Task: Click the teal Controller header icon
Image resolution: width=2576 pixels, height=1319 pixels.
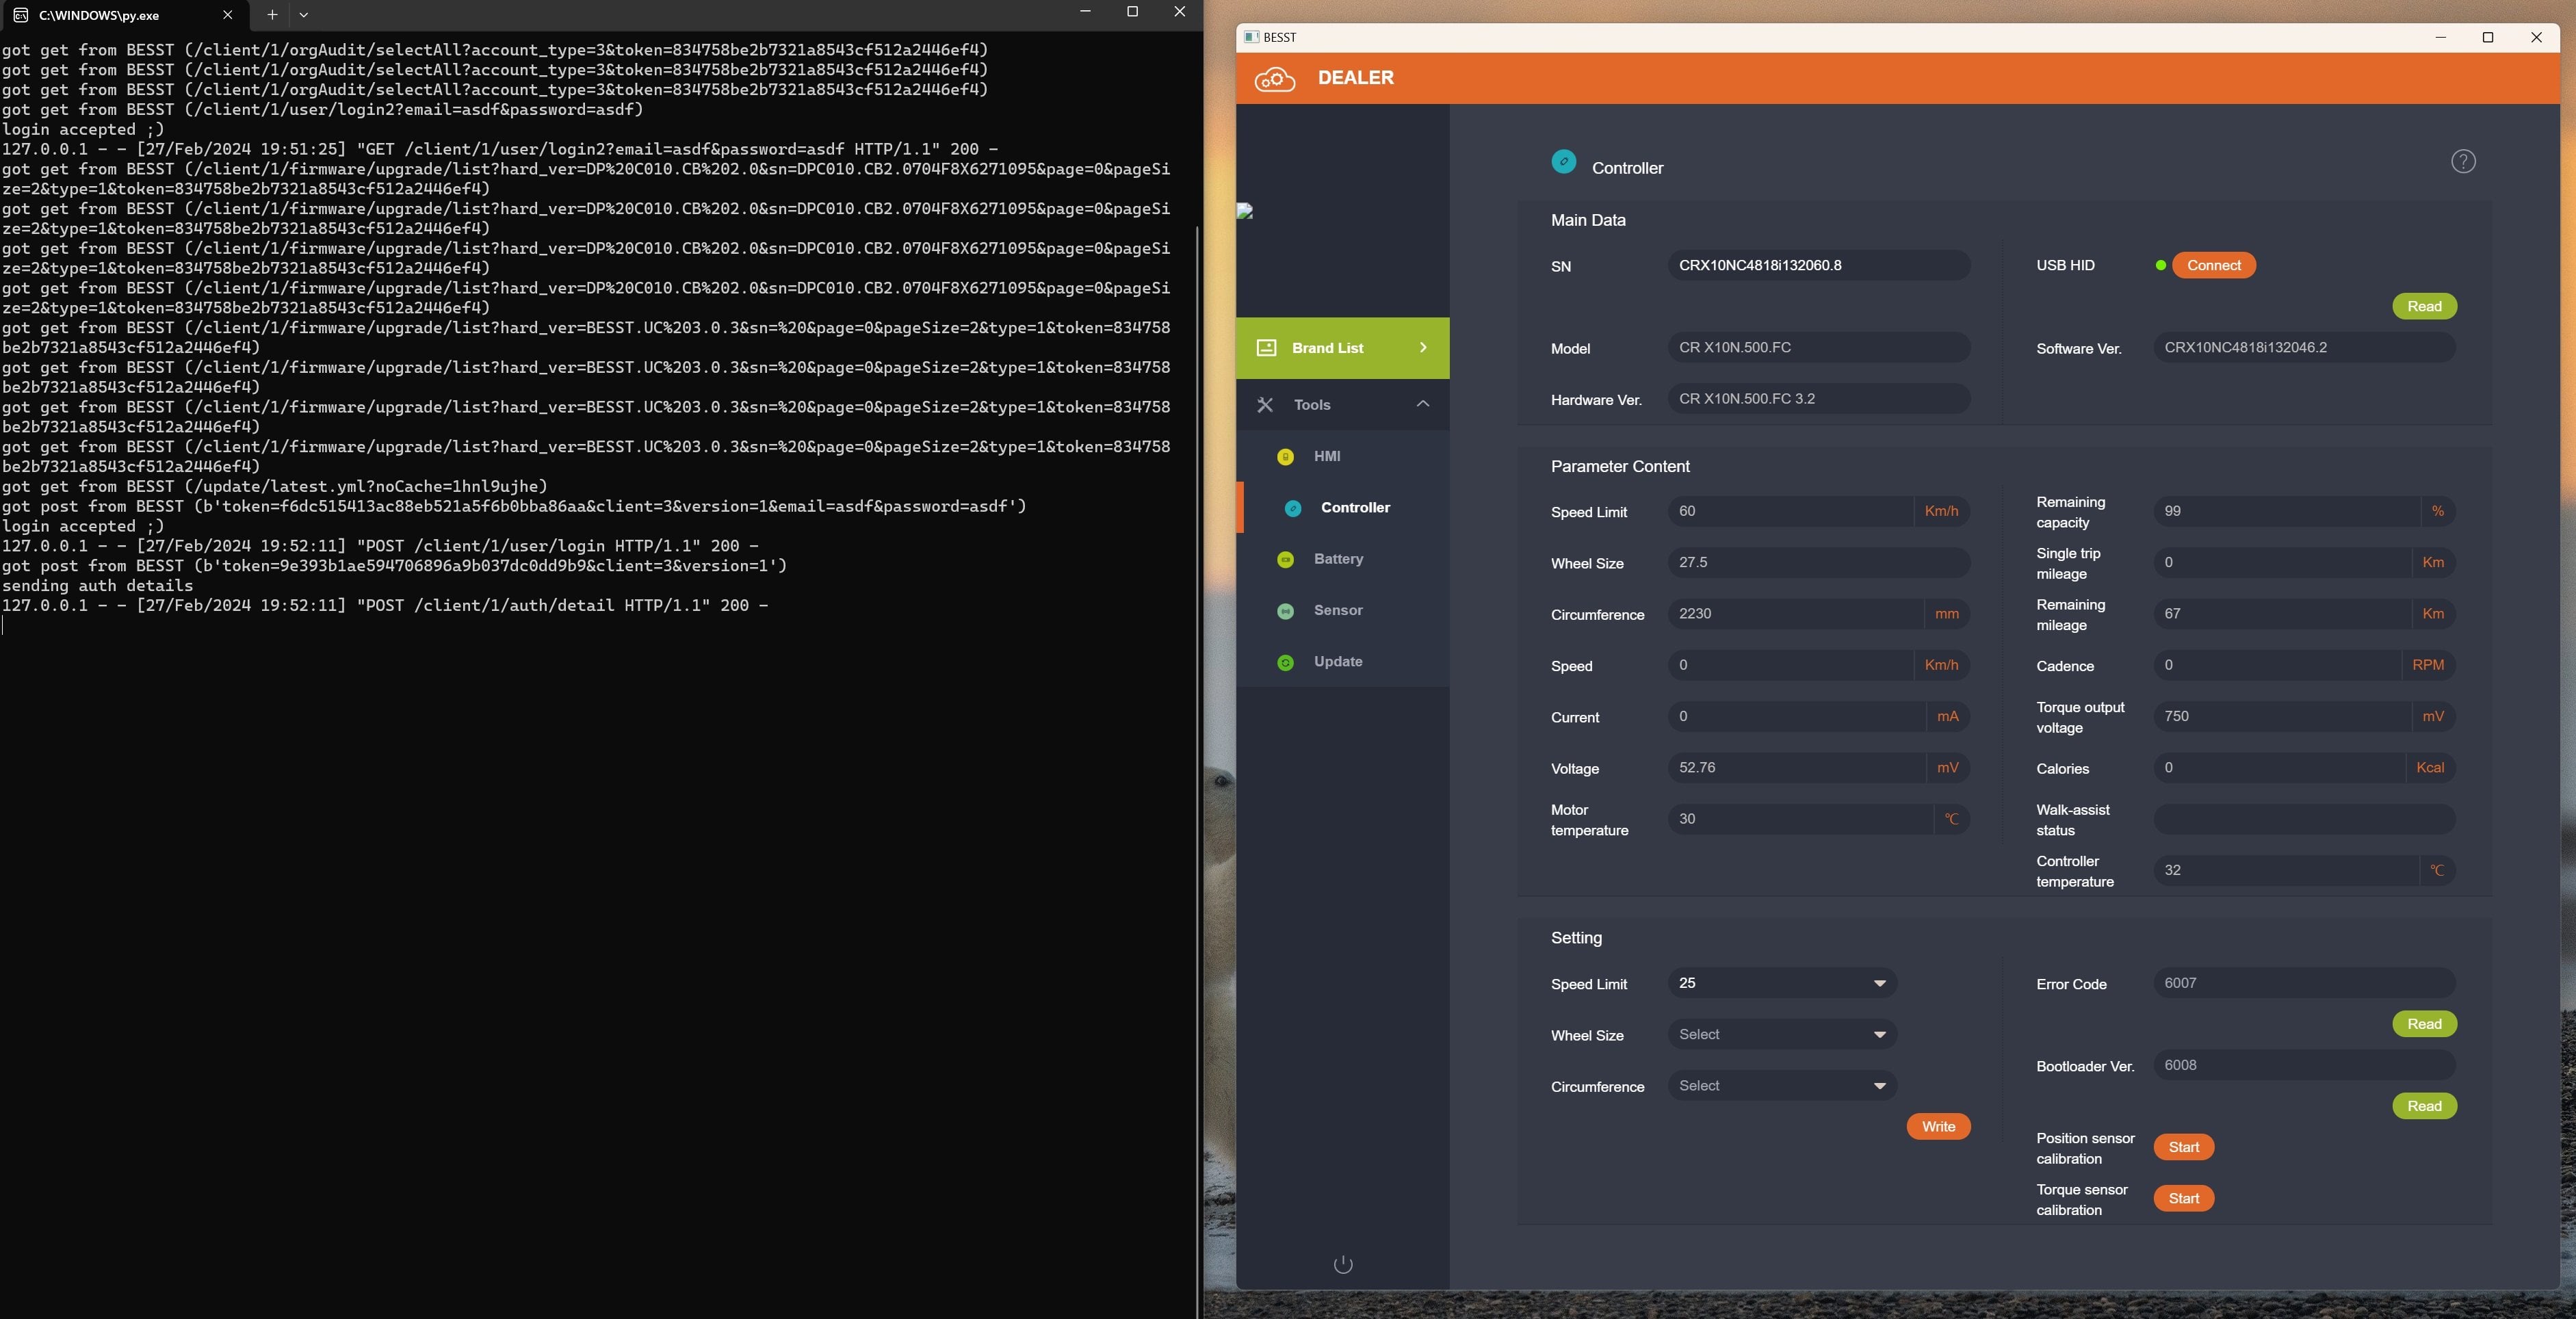Action: 1564,161
